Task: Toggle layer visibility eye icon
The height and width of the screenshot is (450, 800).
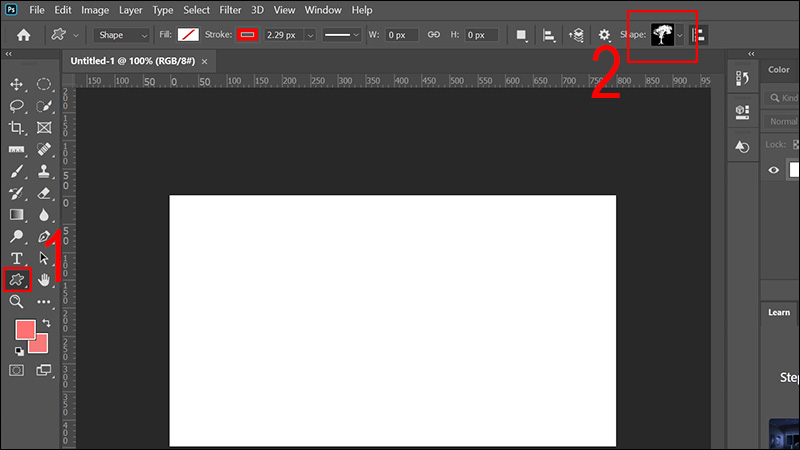Action: pos(773,170)
